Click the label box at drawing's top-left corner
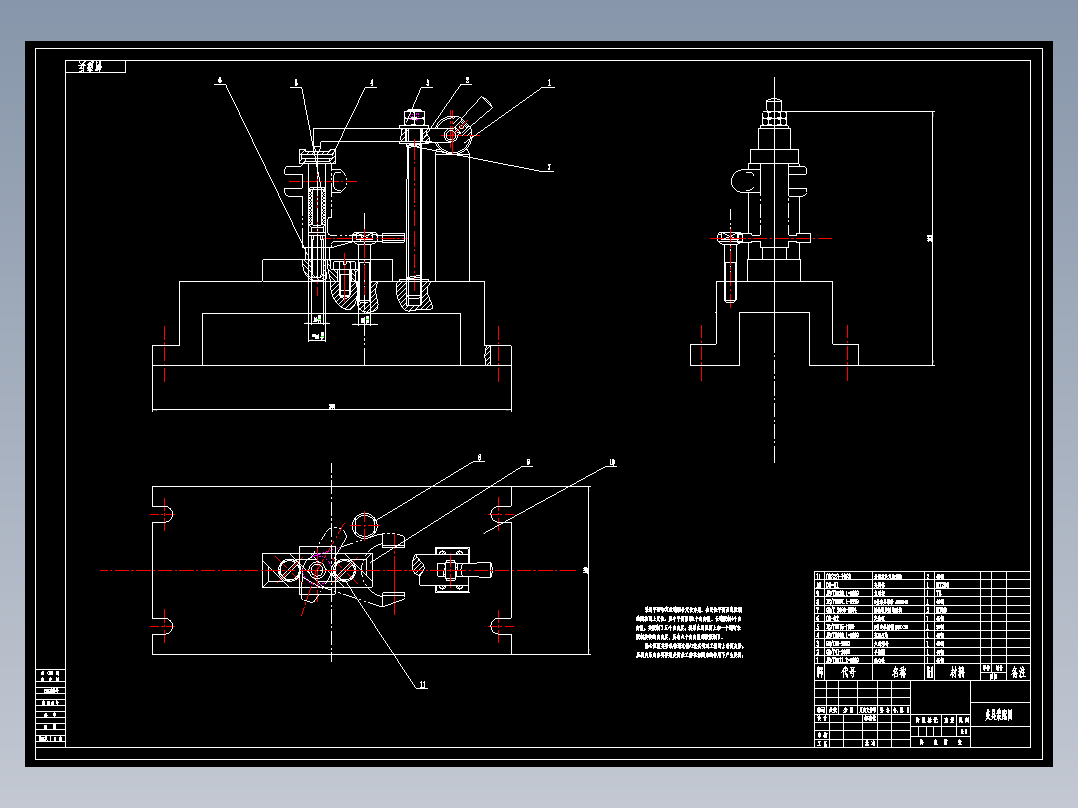The height and width of the screenshot is (808, 1078). pos(96,67)
